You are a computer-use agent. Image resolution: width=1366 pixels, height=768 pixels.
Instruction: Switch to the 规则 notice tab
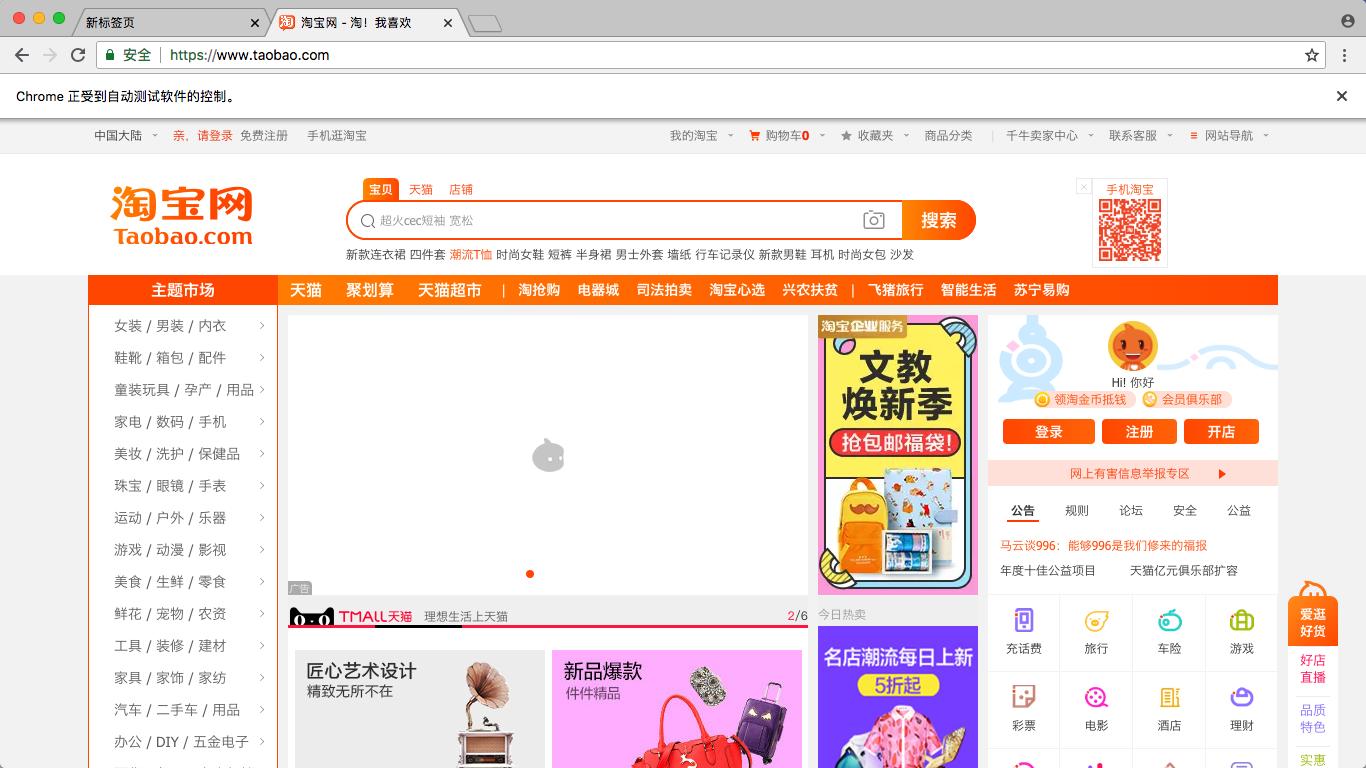pos(1077,511)
